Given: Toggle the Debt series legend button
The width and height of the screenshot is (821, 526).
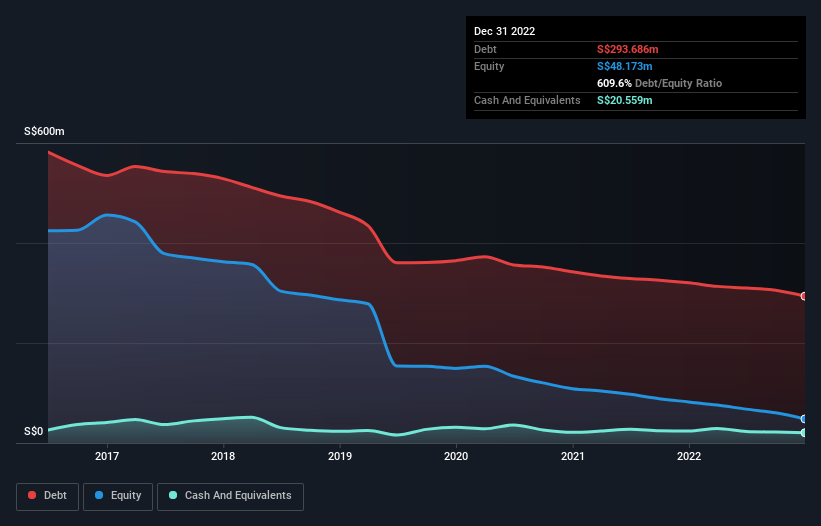Looking at the screenshot, I should pyautogui.click(x=47, y=496).
